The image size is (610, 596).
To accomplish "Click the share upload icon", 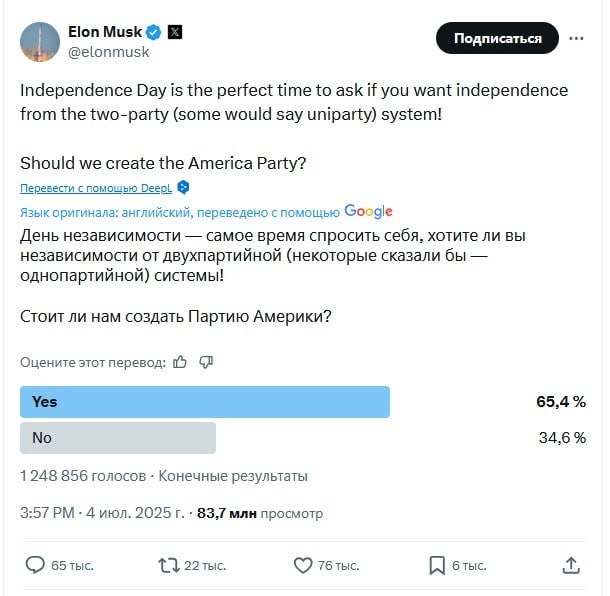I will point(571,565).
